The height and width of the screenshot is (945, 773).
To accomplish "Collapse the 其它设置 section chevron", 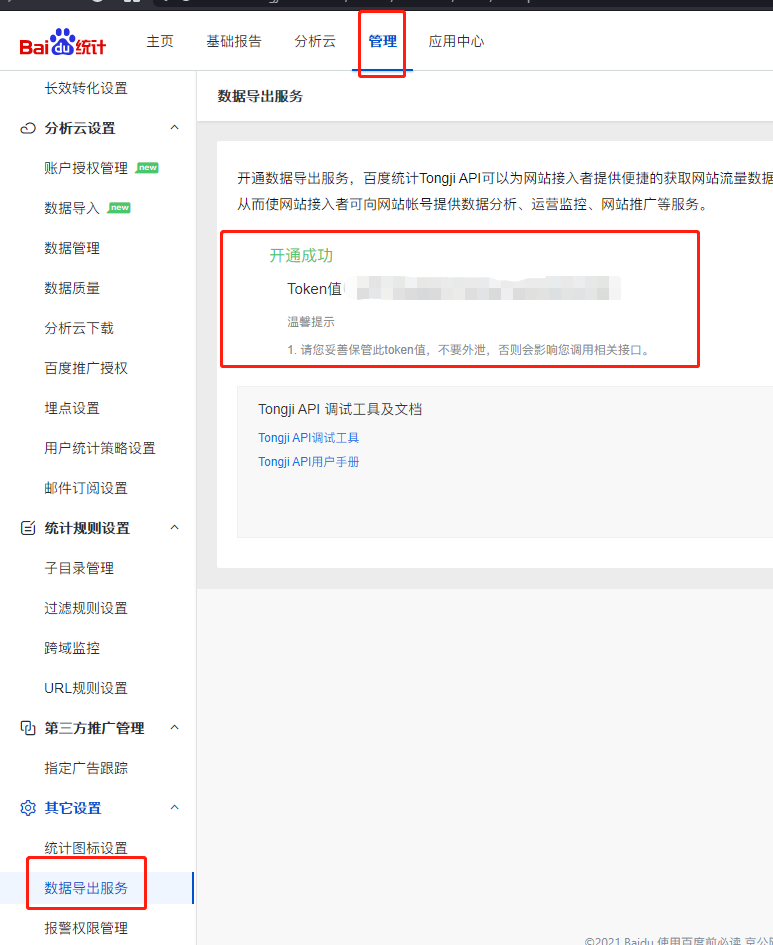I will coord(174,808).
